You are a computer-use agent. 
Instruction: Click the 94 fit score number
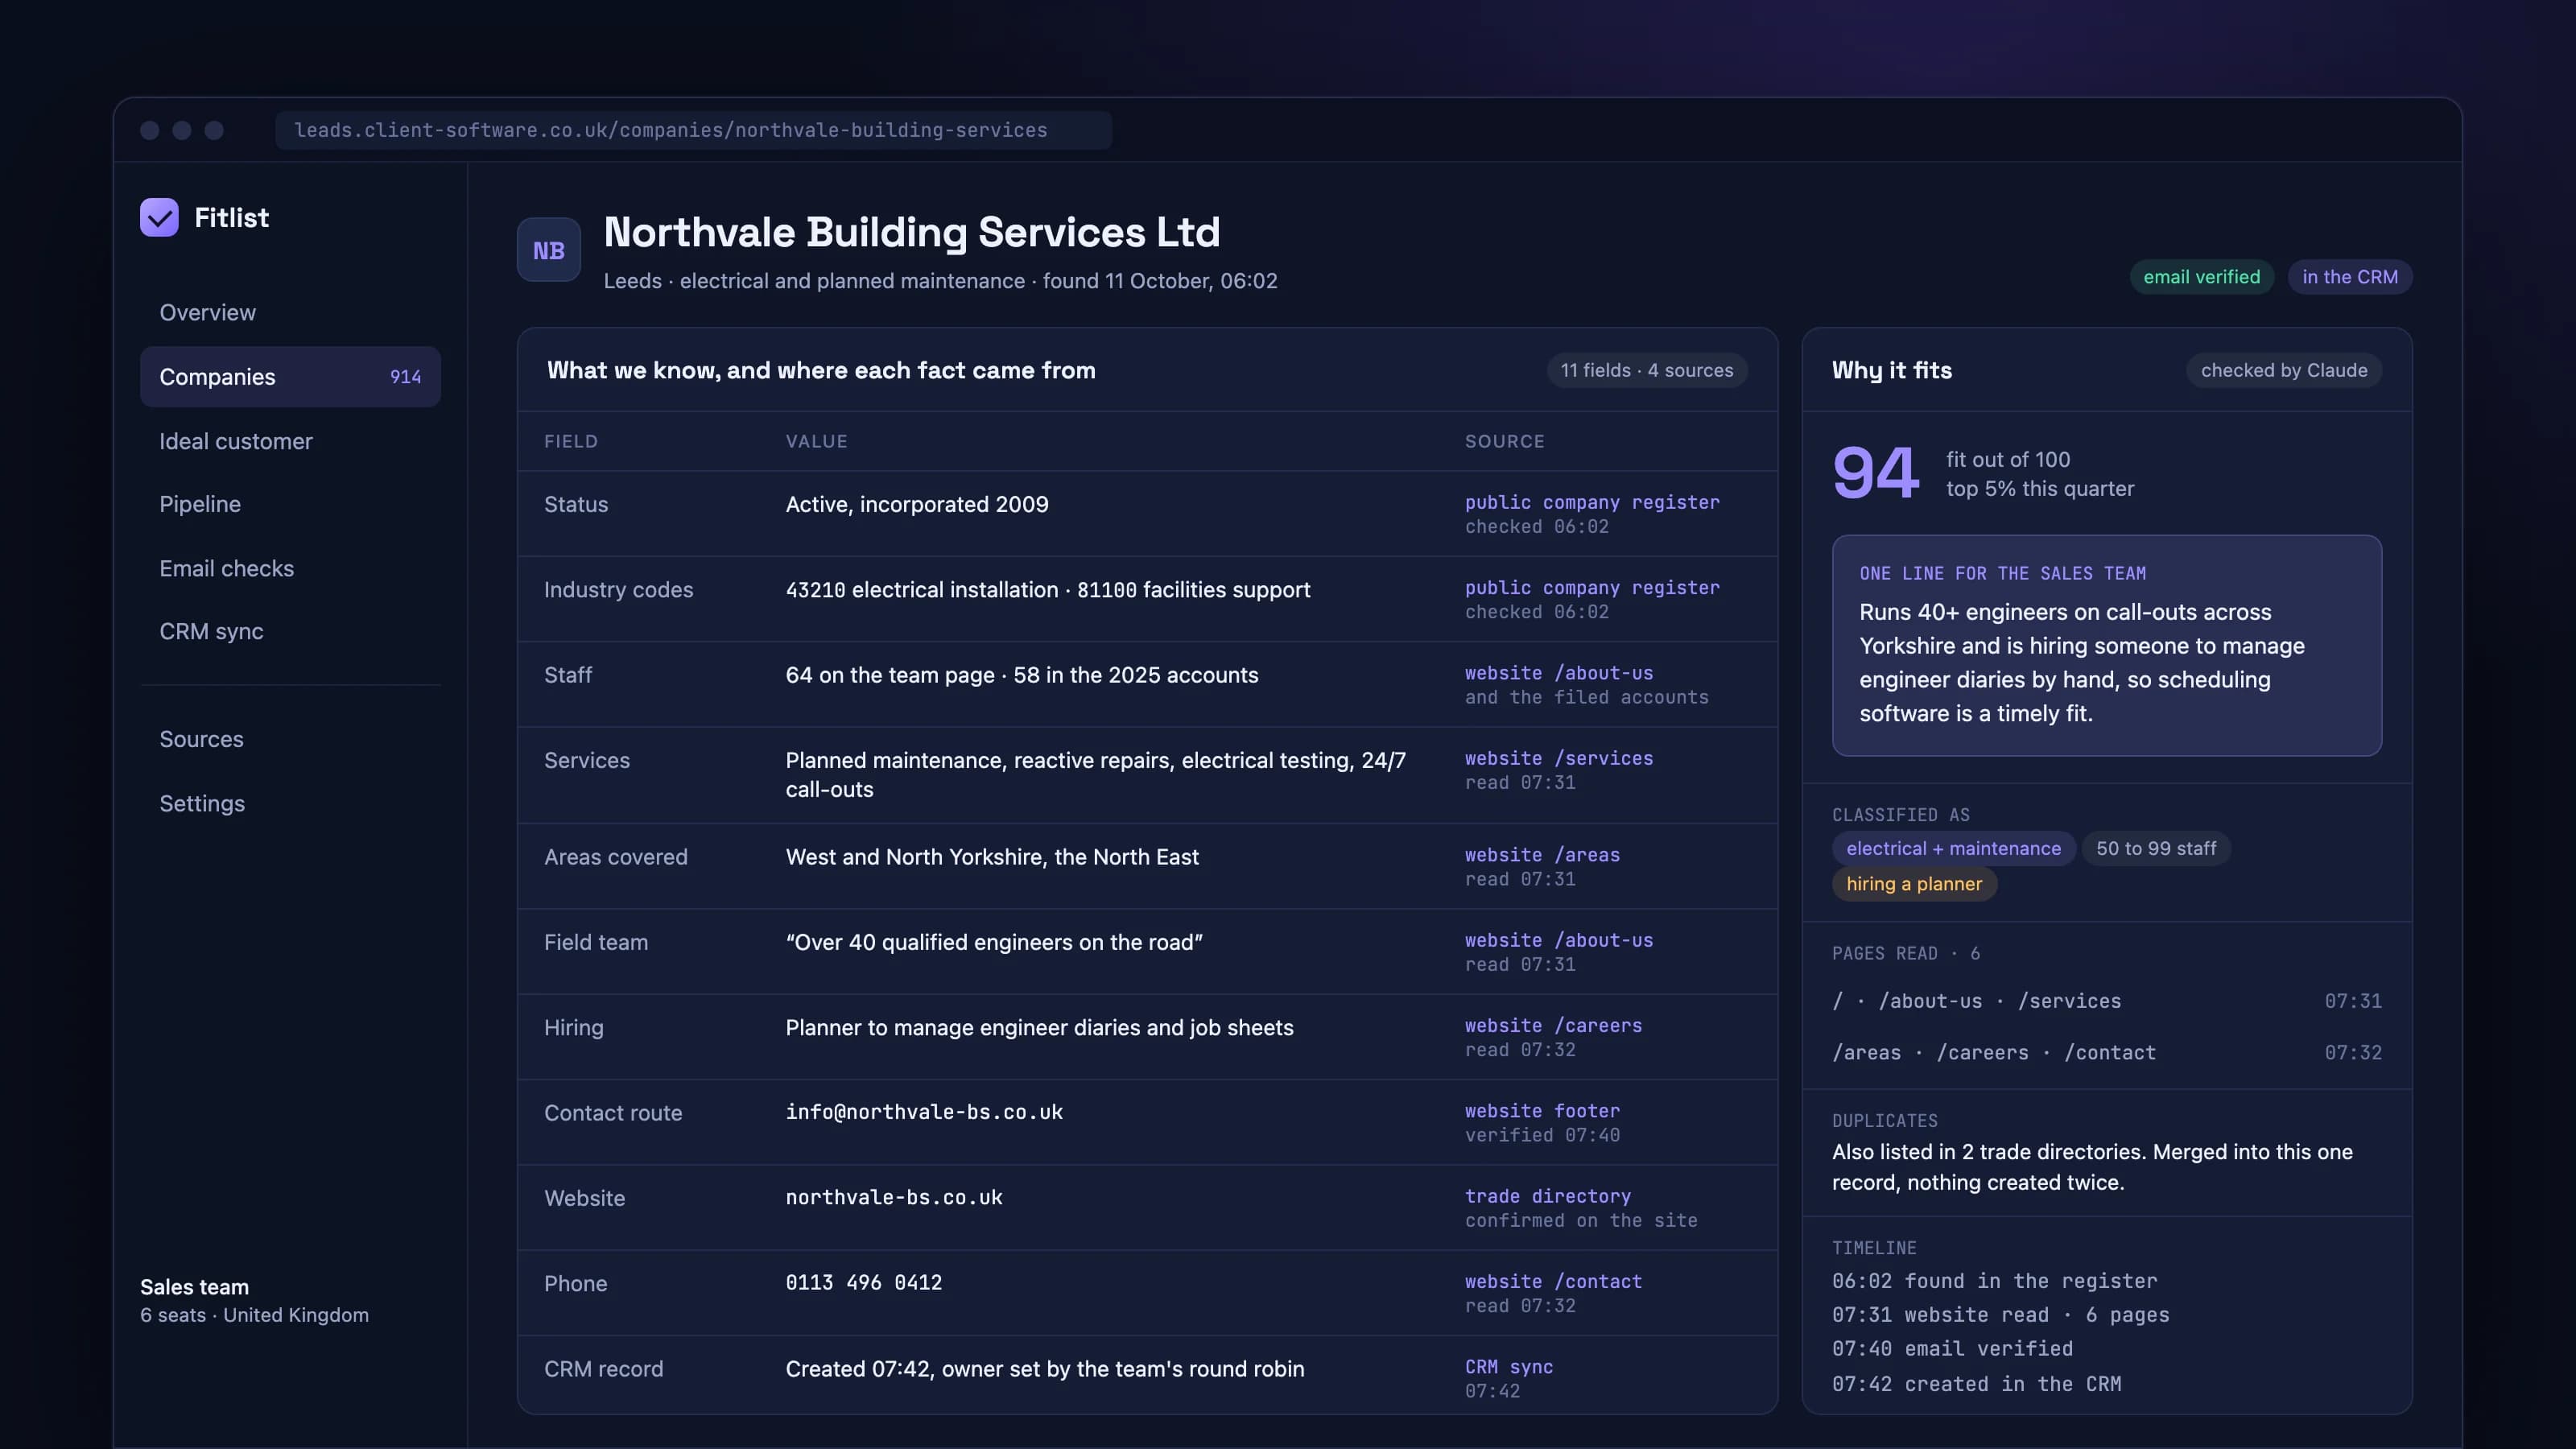[x=1875, y=473]
